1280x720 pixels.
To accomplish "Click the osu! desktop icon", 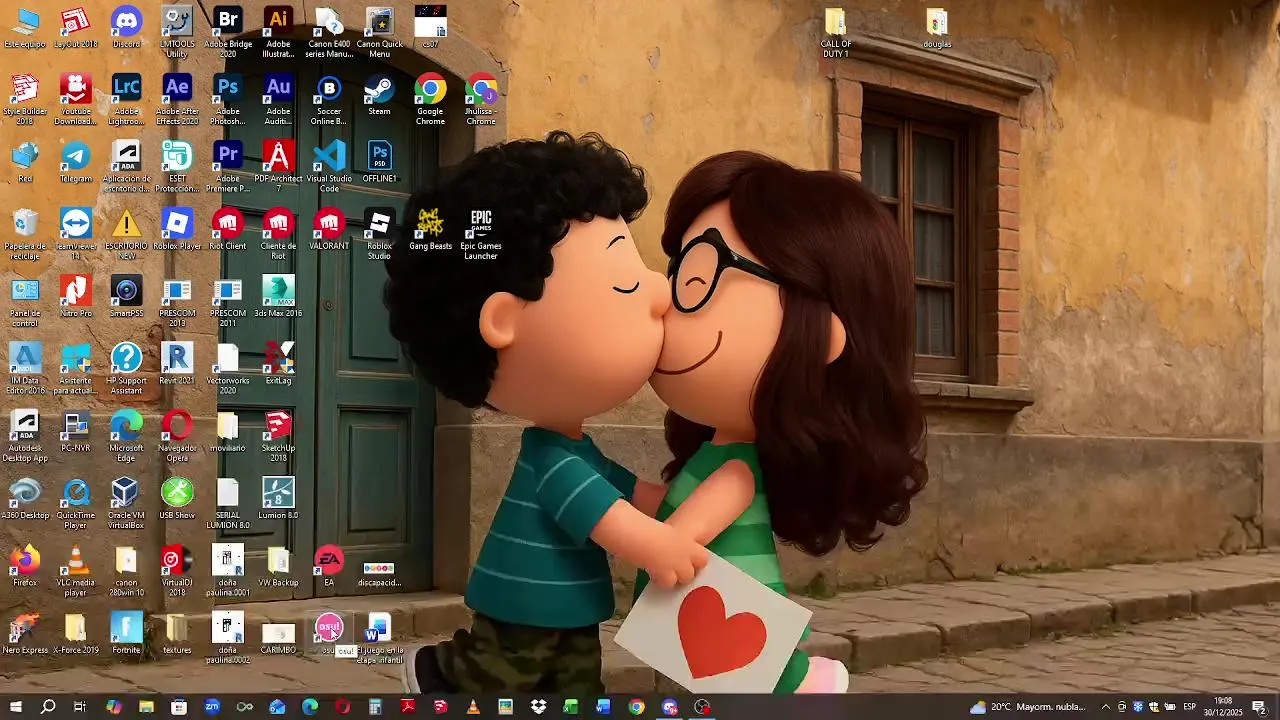I will [329, 633].
